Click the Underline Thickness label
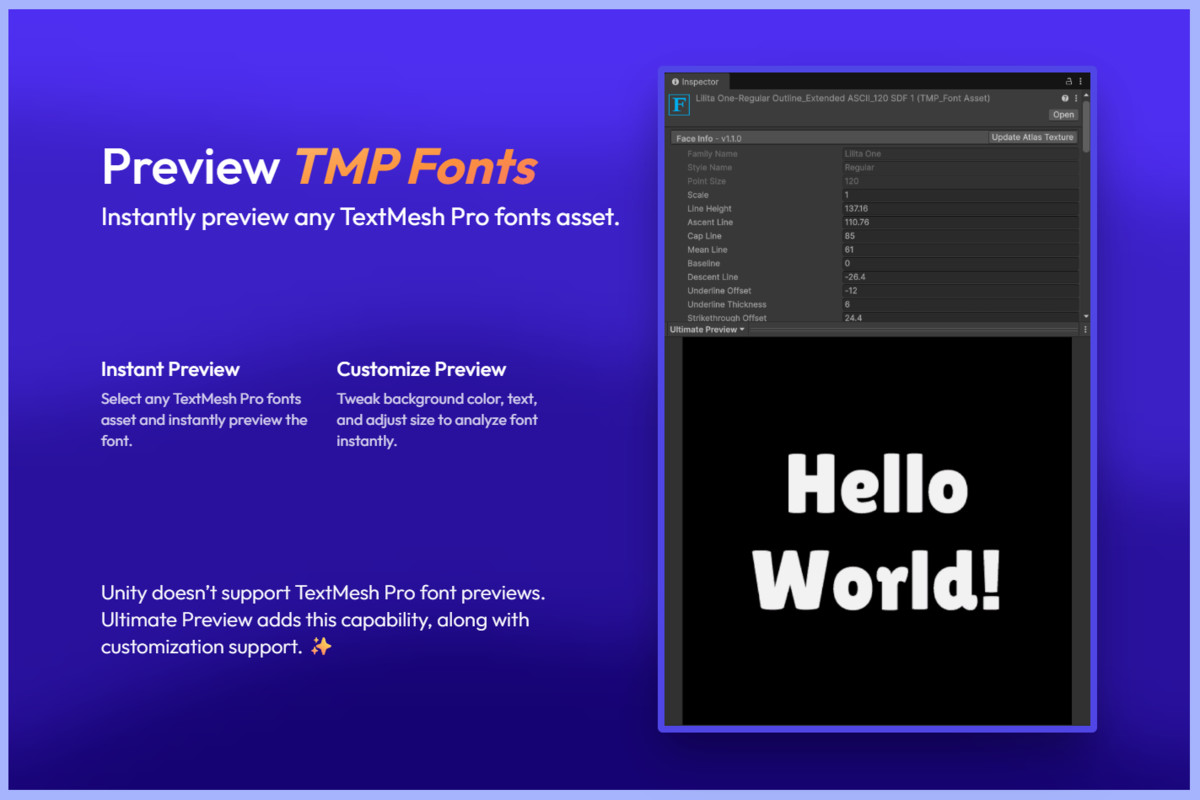The image size is (1200, 800). (726, 304)
